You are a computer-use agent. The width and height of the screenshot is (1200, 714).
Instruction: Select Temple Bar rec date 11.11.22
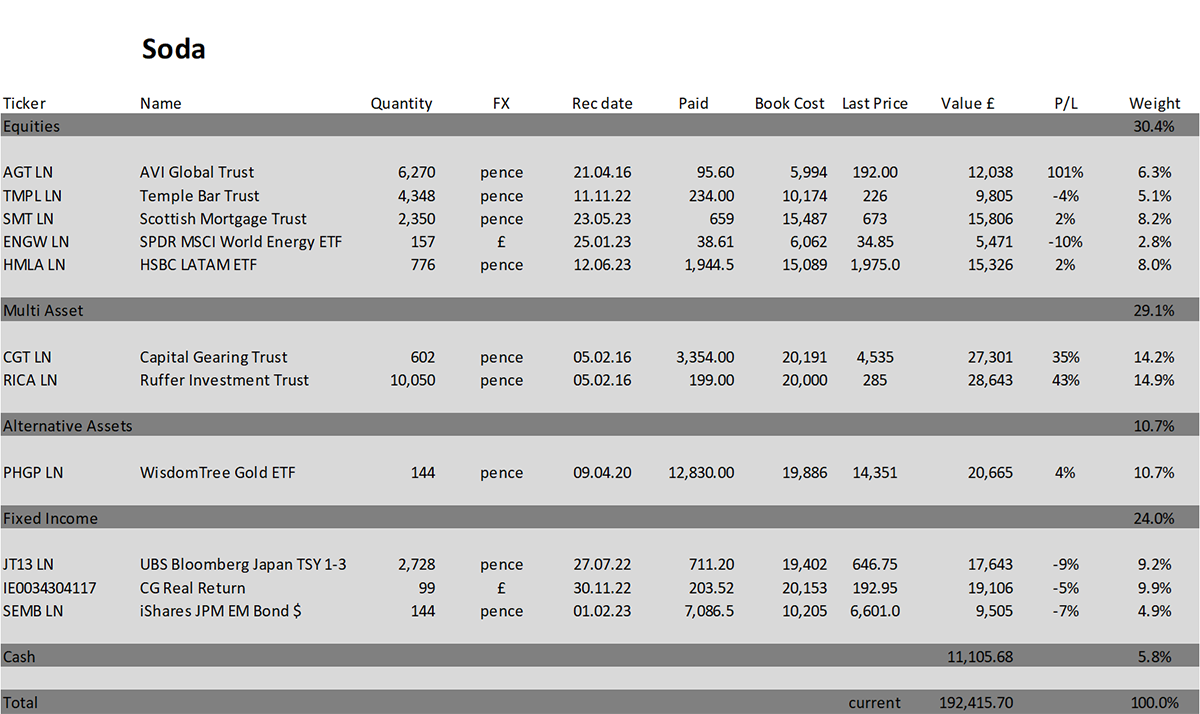pos(602,196)
